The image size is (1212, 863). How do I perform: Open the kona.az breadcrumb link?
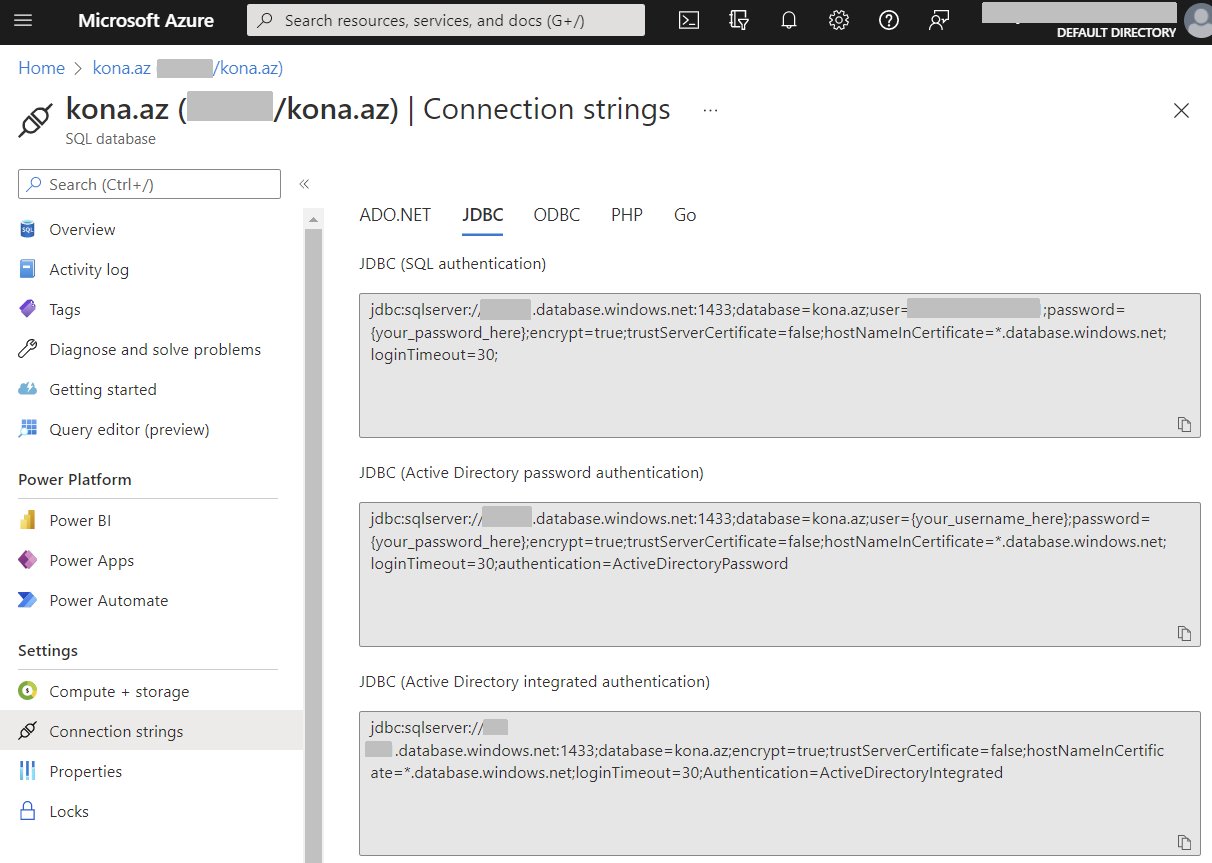coord(188,68)
